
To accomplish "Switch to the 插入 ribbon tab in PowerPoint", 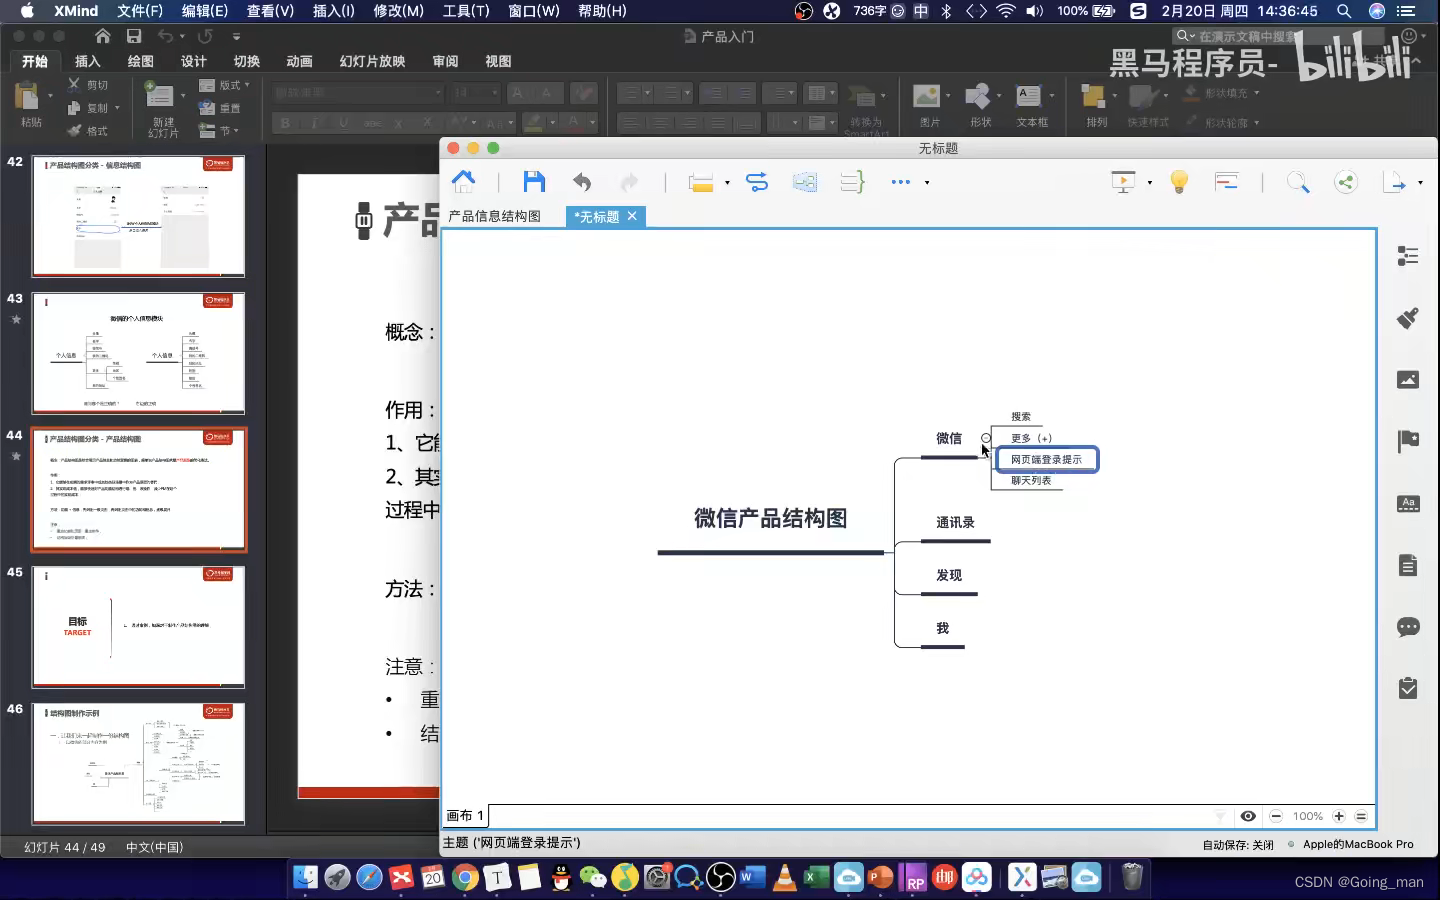I will point(88,61).
